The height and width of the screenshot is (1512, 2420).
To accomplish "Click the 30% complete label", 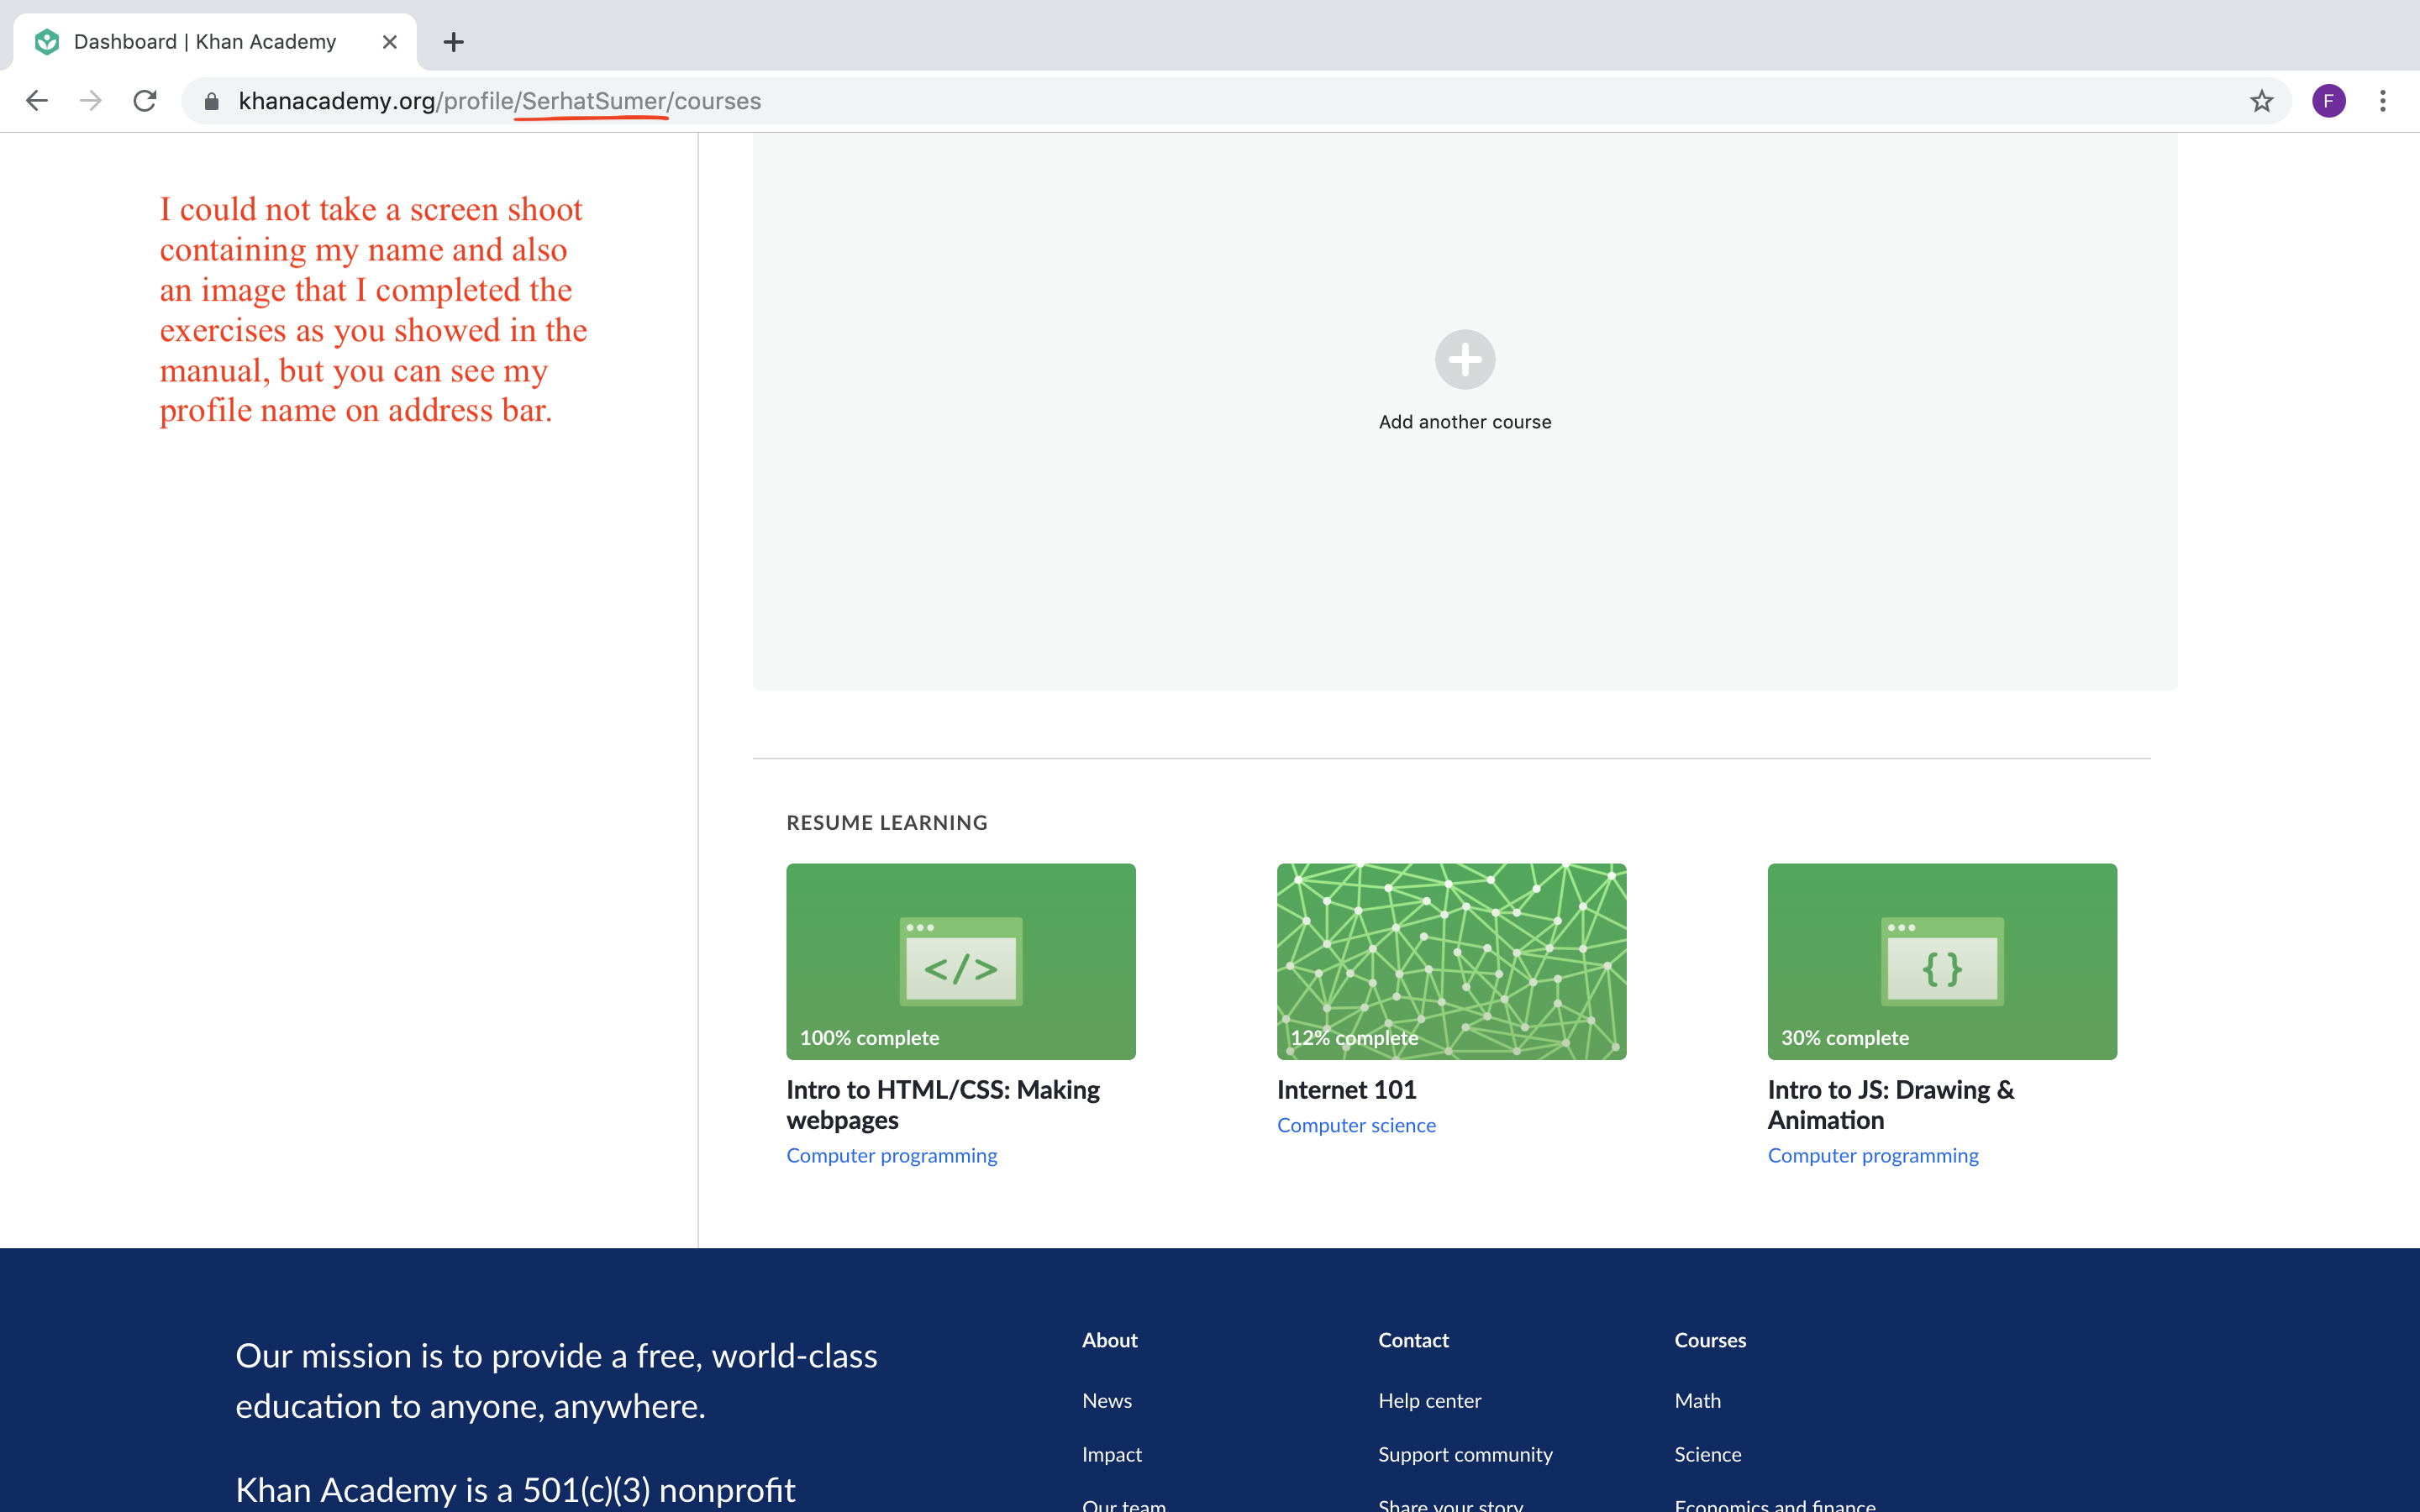I will pyautogui.click(x=1844, y=1037).
